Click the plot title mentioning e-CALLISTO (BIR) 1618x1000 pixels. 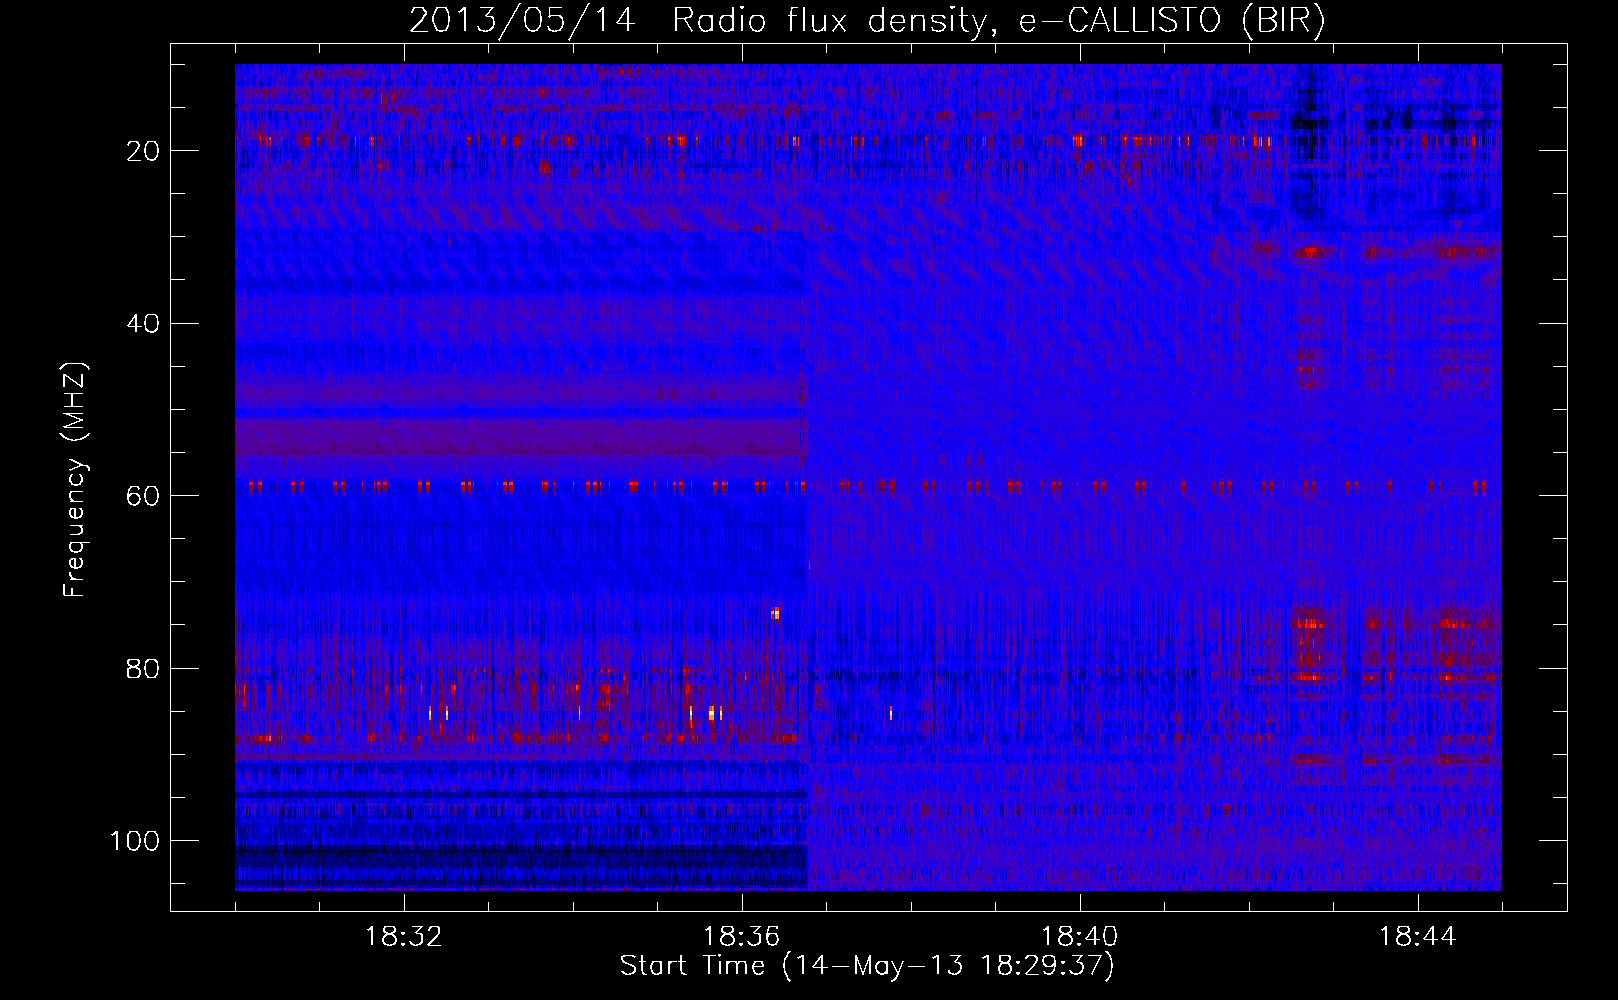867,21
